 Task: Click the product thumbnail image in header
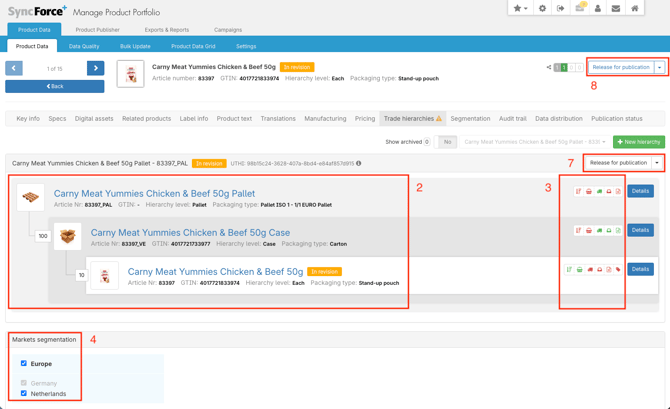(130, 74)
